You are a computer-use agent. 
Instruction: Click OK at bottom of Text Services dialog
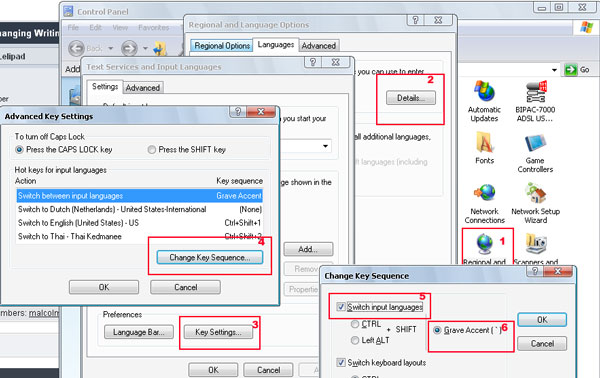pos(213,370)
